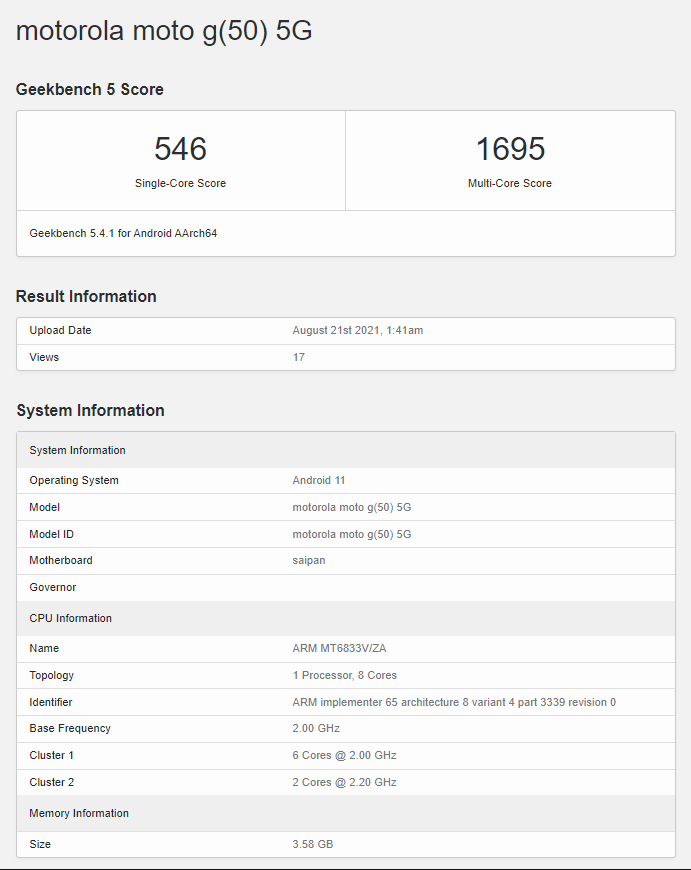
Task: Select the base frequency value '2.00 GHz'
Action: [x=316, y=728]
